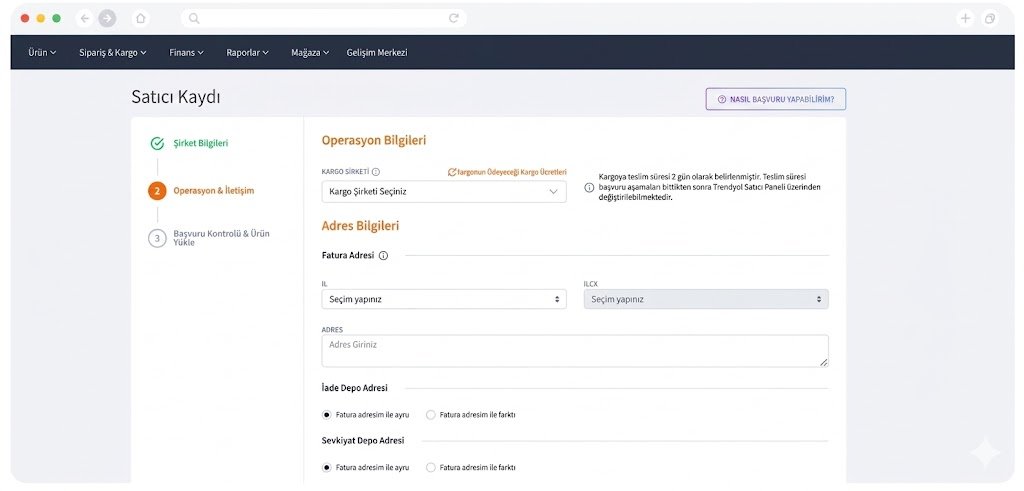Click the browser home icon
This screenshot has width=1024, height=491.
141,18
